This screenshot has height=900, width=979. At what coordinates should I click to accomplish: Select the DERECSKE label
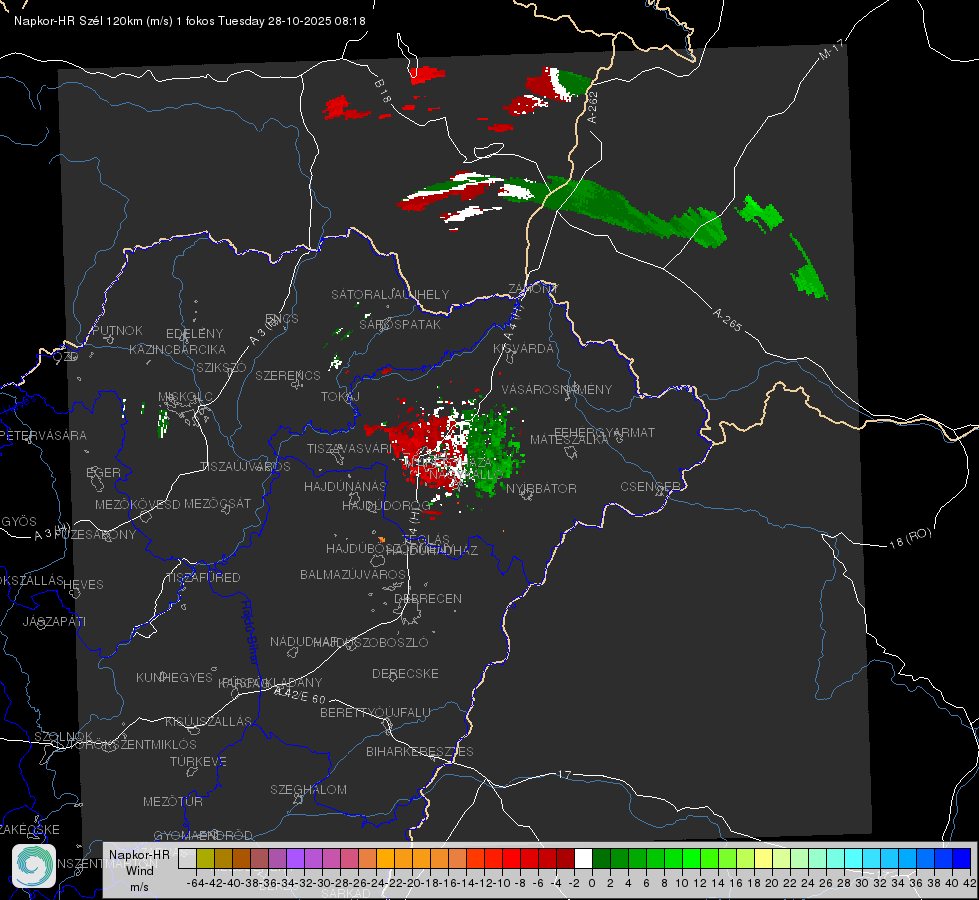point(405,673)
